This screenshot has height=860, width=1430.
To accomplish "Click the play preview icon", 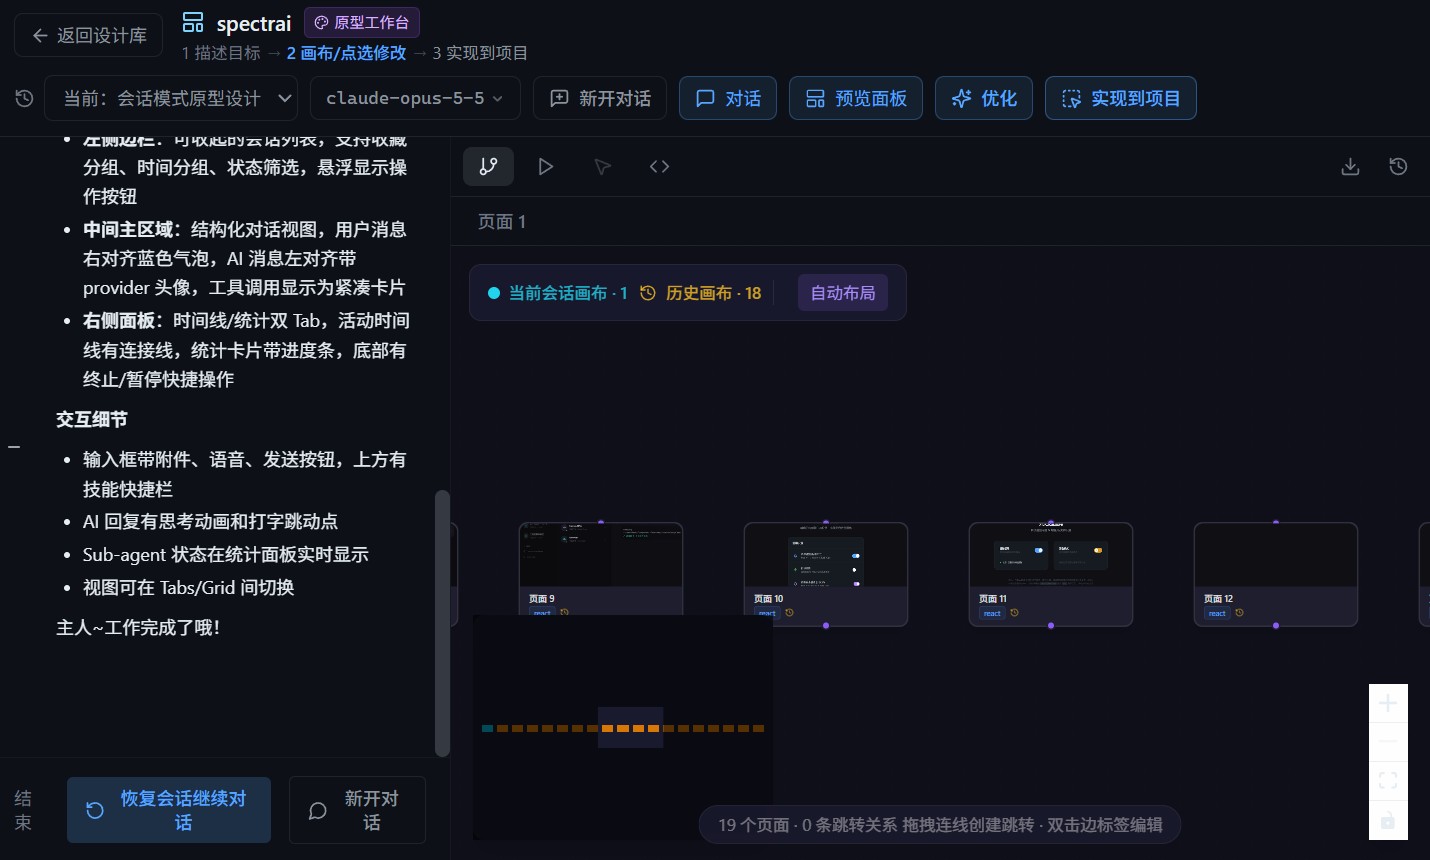I will tap(545, 166).
